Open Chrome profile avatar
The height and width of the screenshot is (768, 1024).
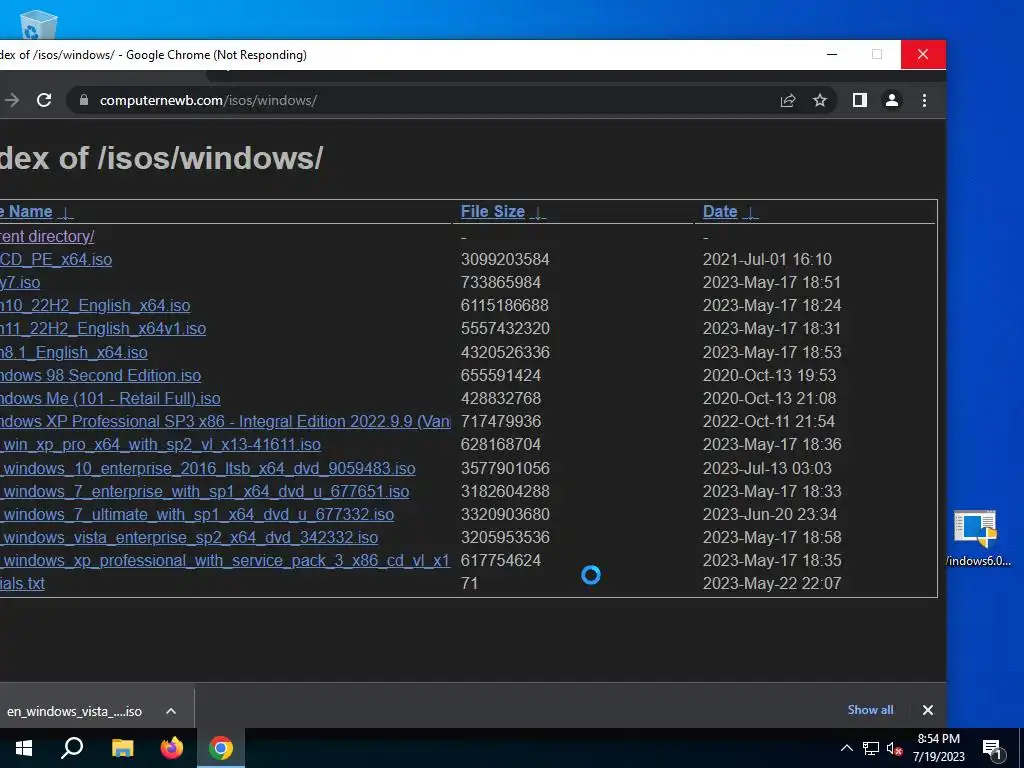(891, 100)
